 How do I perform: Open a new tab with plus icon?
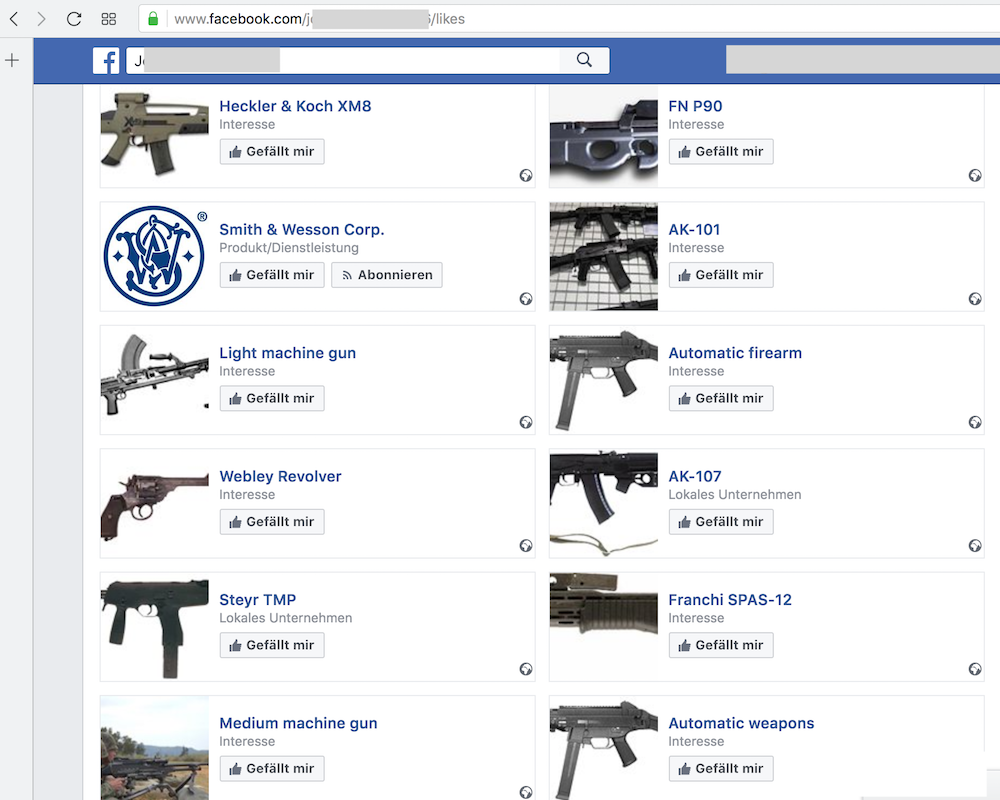[12, 61]
